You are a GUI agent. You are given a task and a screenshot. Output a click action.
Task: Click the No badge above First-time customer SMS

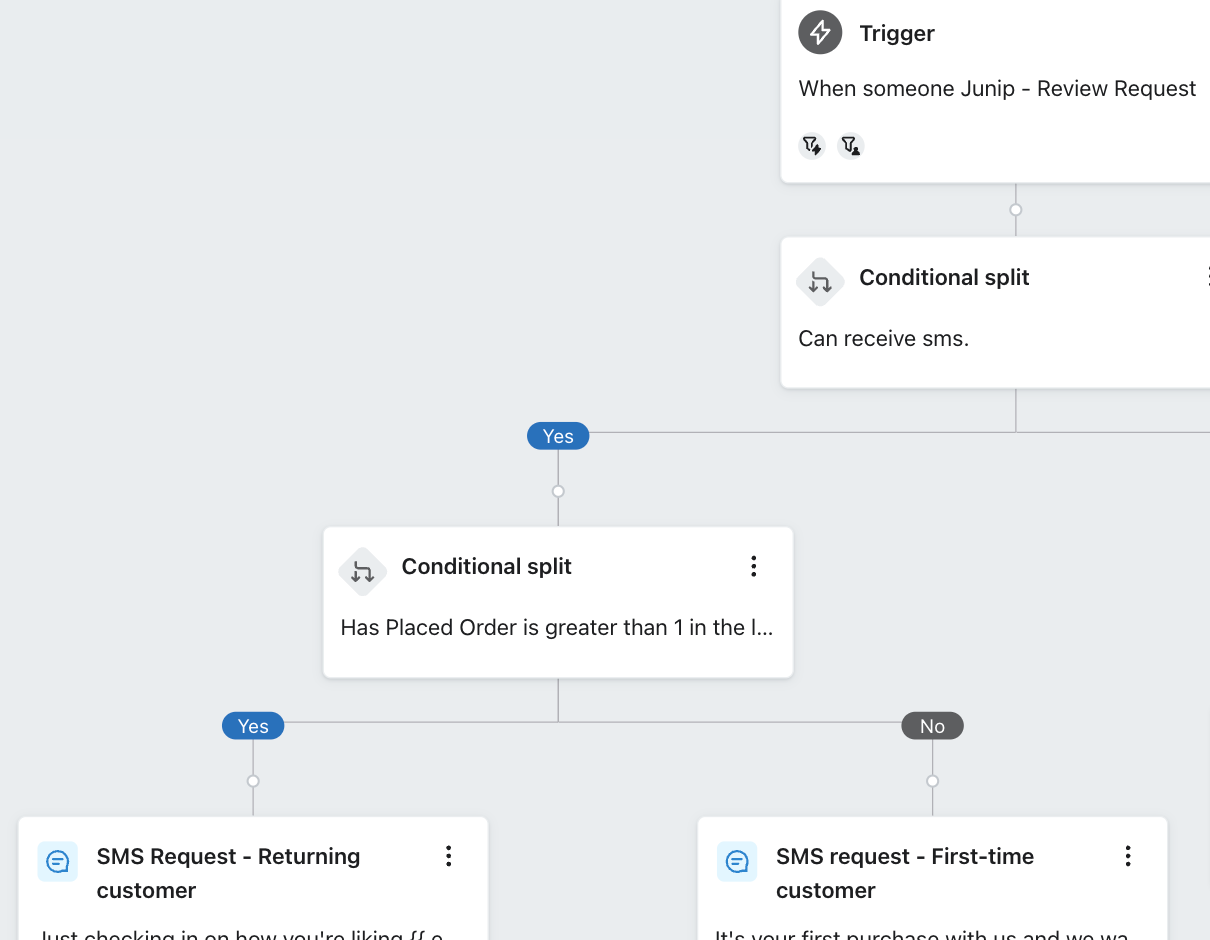(x=932, y=726)
